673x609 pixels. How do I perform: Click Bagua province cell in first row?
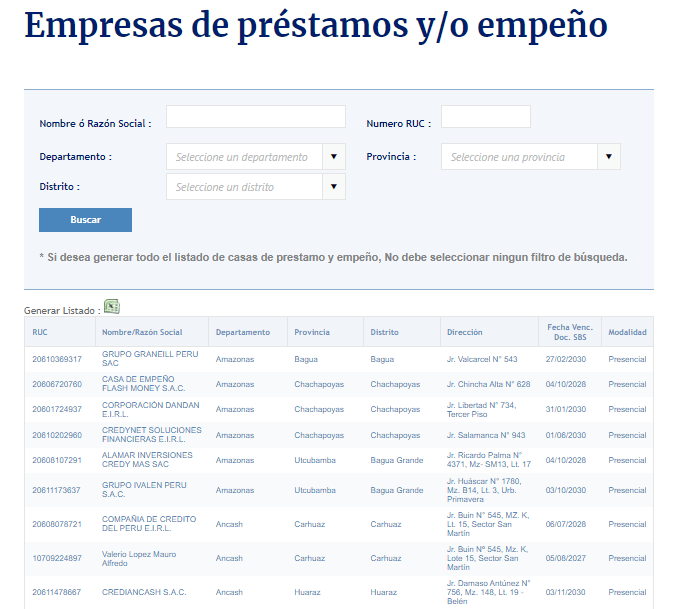(x=306, y=359)
